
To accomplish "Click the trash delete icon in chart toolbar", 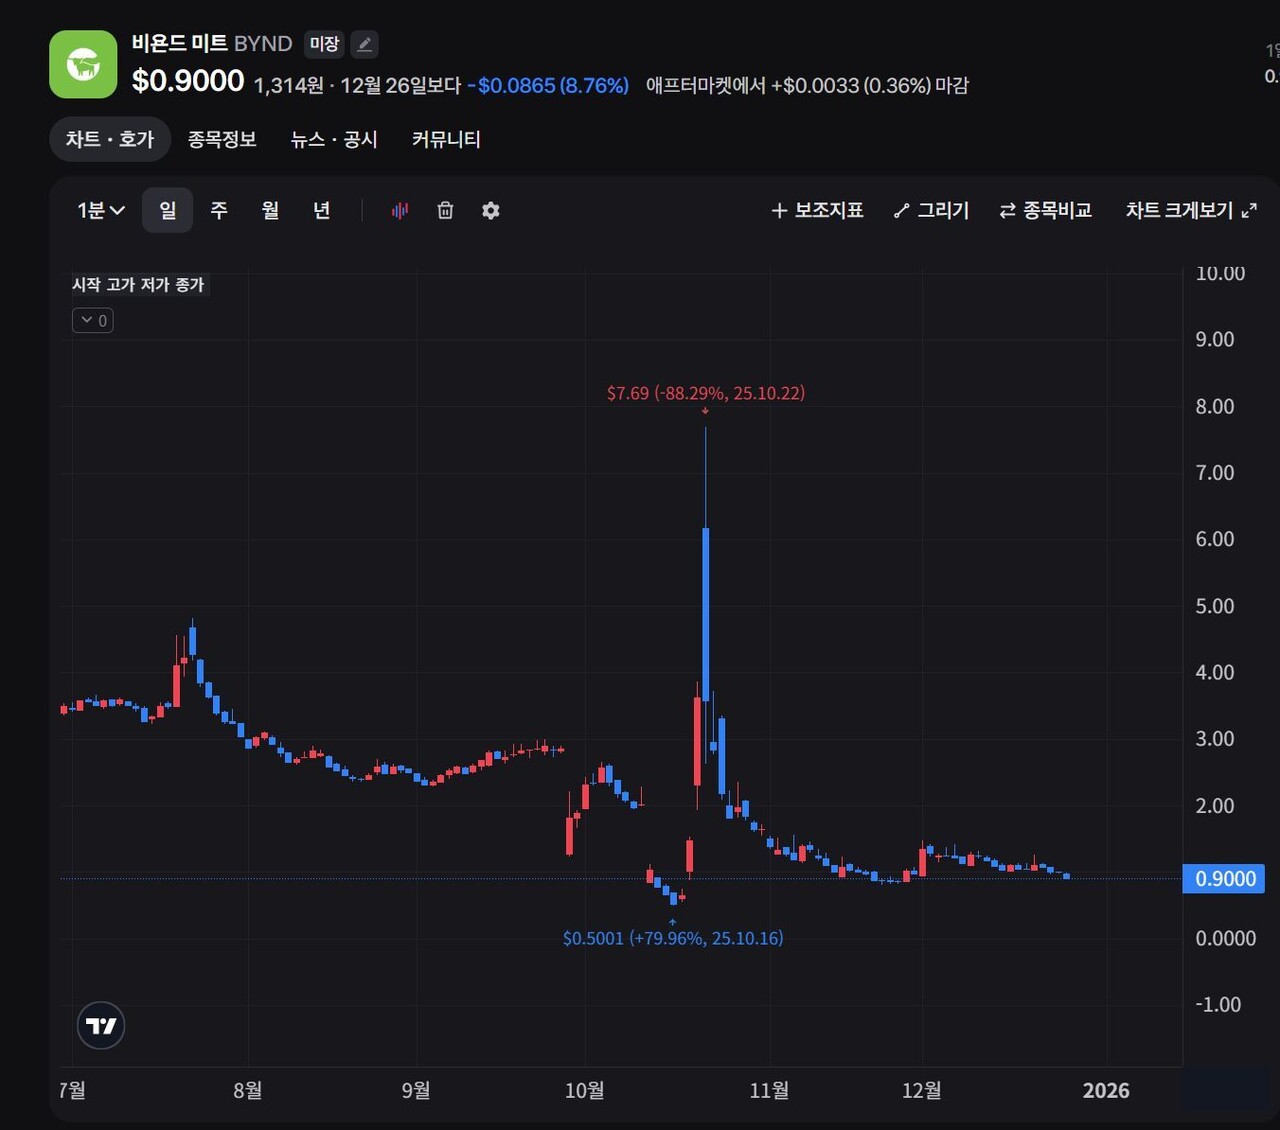I will [445, 210].
